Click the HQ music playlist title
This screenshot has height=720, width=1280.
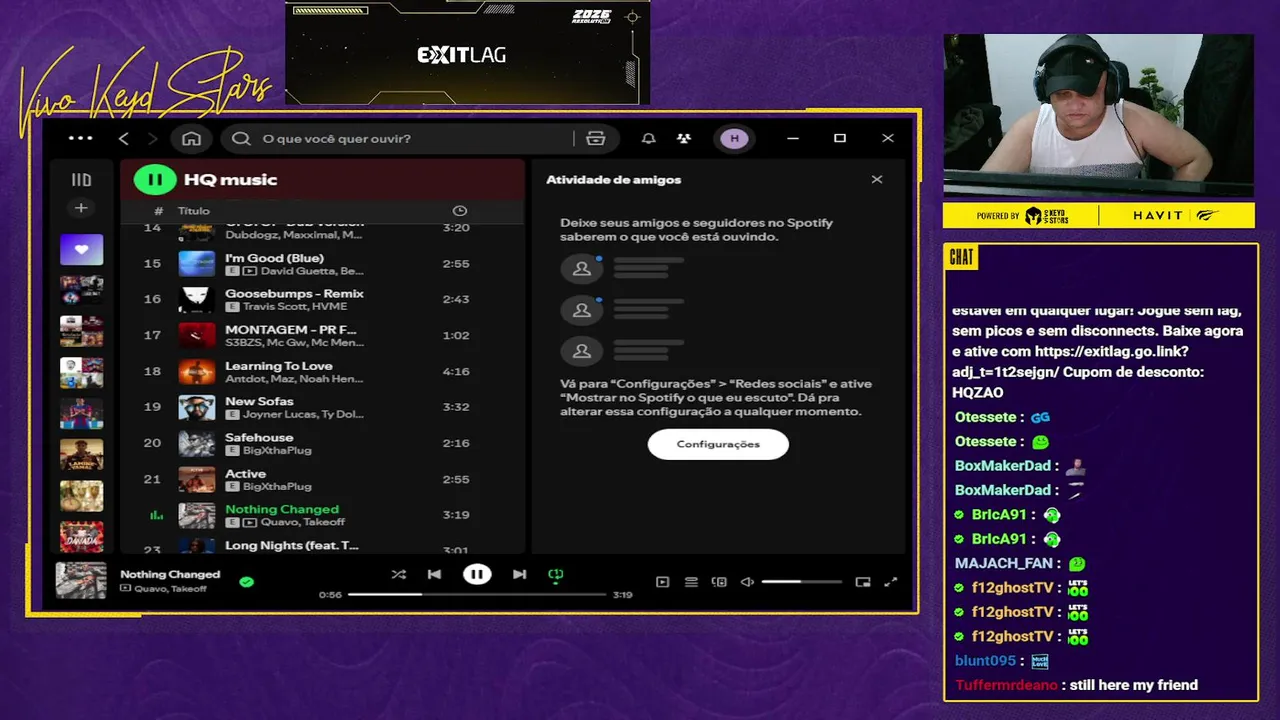[230, 180]
